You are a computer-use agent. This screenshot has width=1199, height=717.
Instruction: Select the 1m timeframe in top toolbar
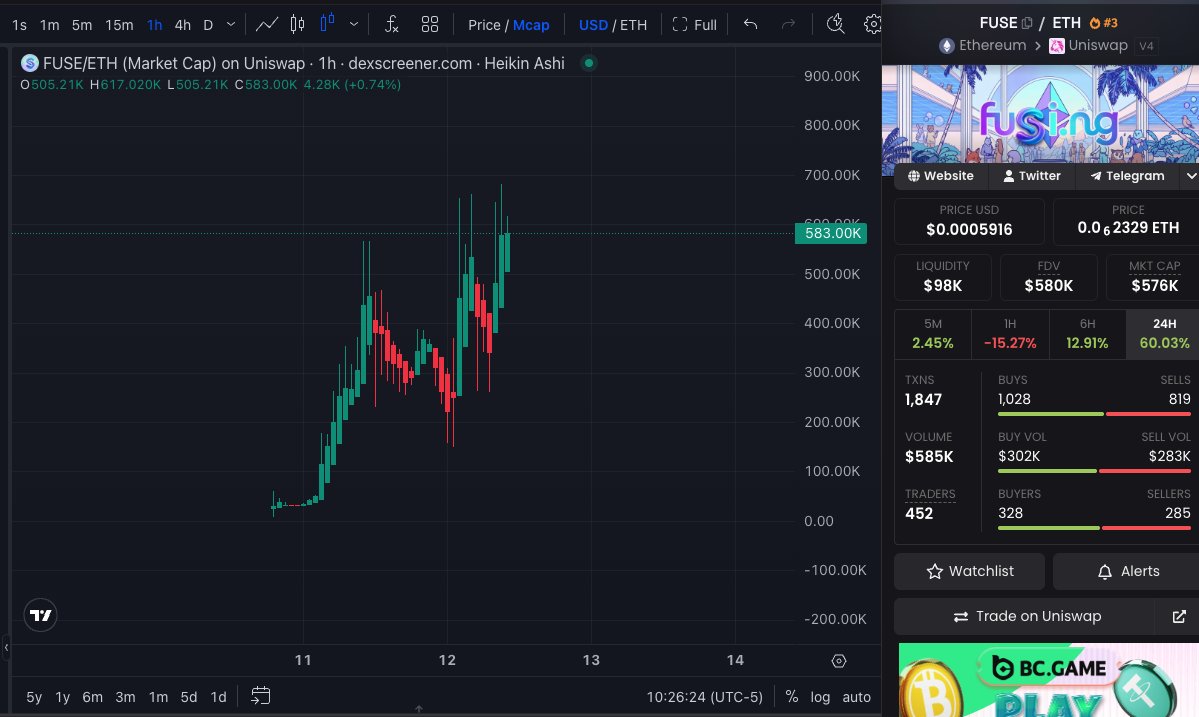(x=50, y=25)
